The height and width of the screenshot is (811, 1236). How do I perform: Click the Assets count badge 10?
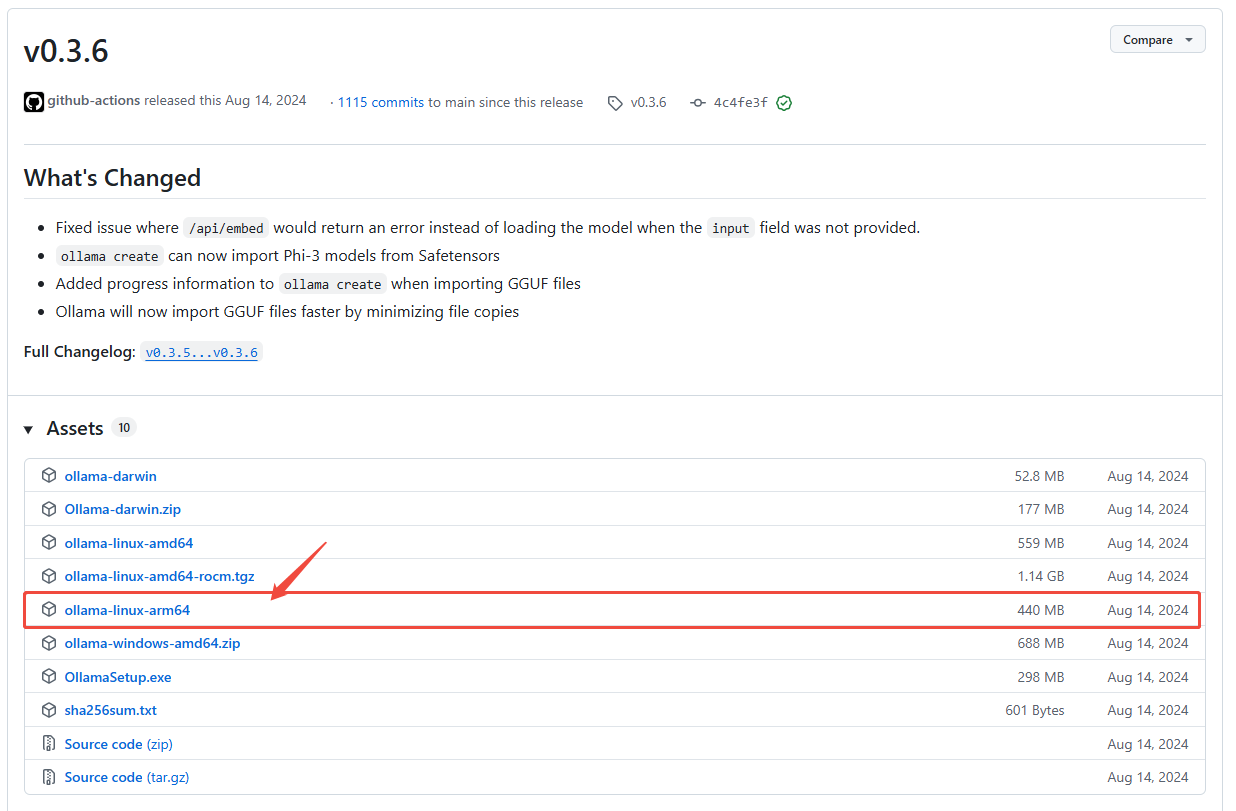(124, 428)
